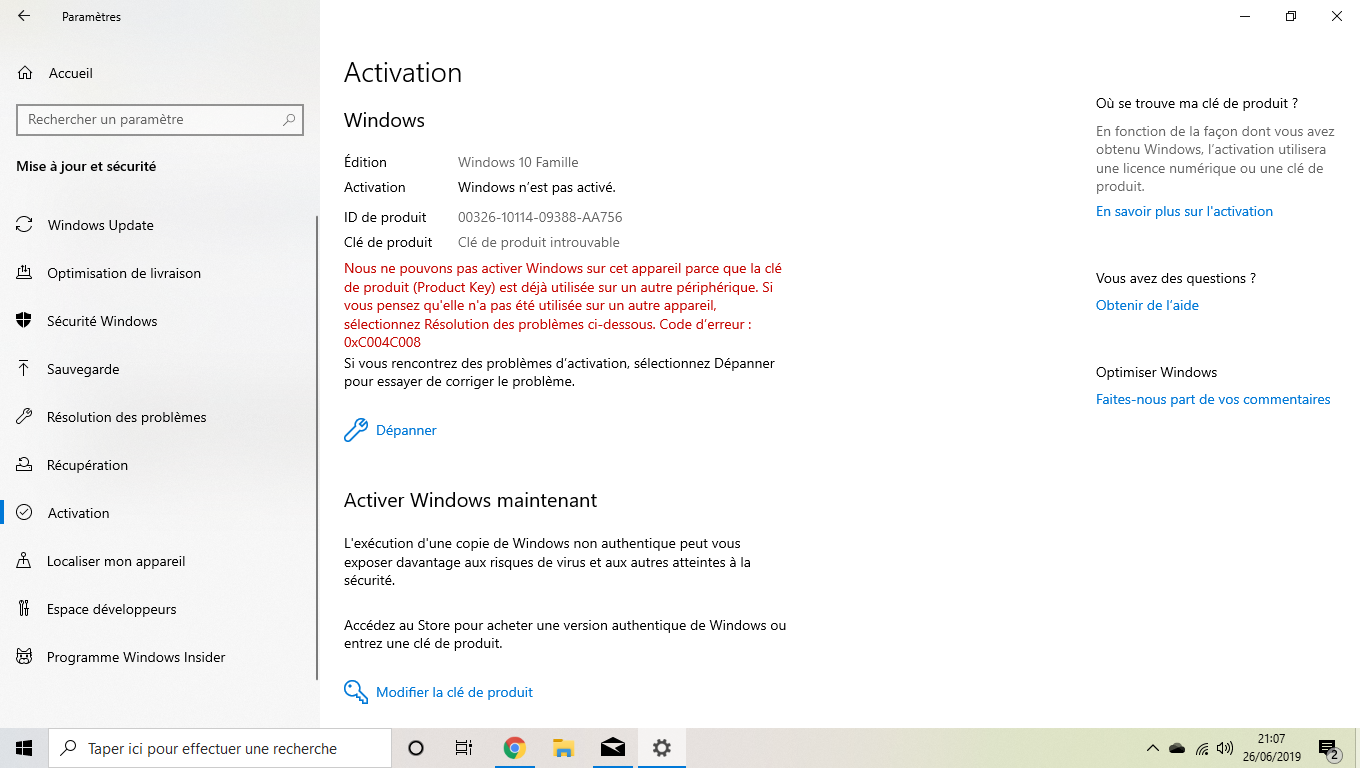
Task: Open Task View on the taskbar
Action: point(464,748)
